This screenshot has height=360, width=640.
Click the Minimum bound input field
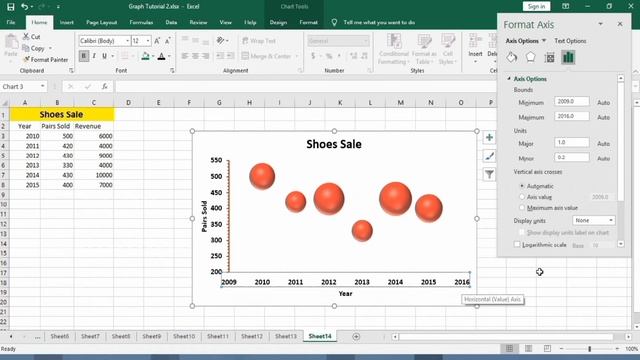coord(571,102)
